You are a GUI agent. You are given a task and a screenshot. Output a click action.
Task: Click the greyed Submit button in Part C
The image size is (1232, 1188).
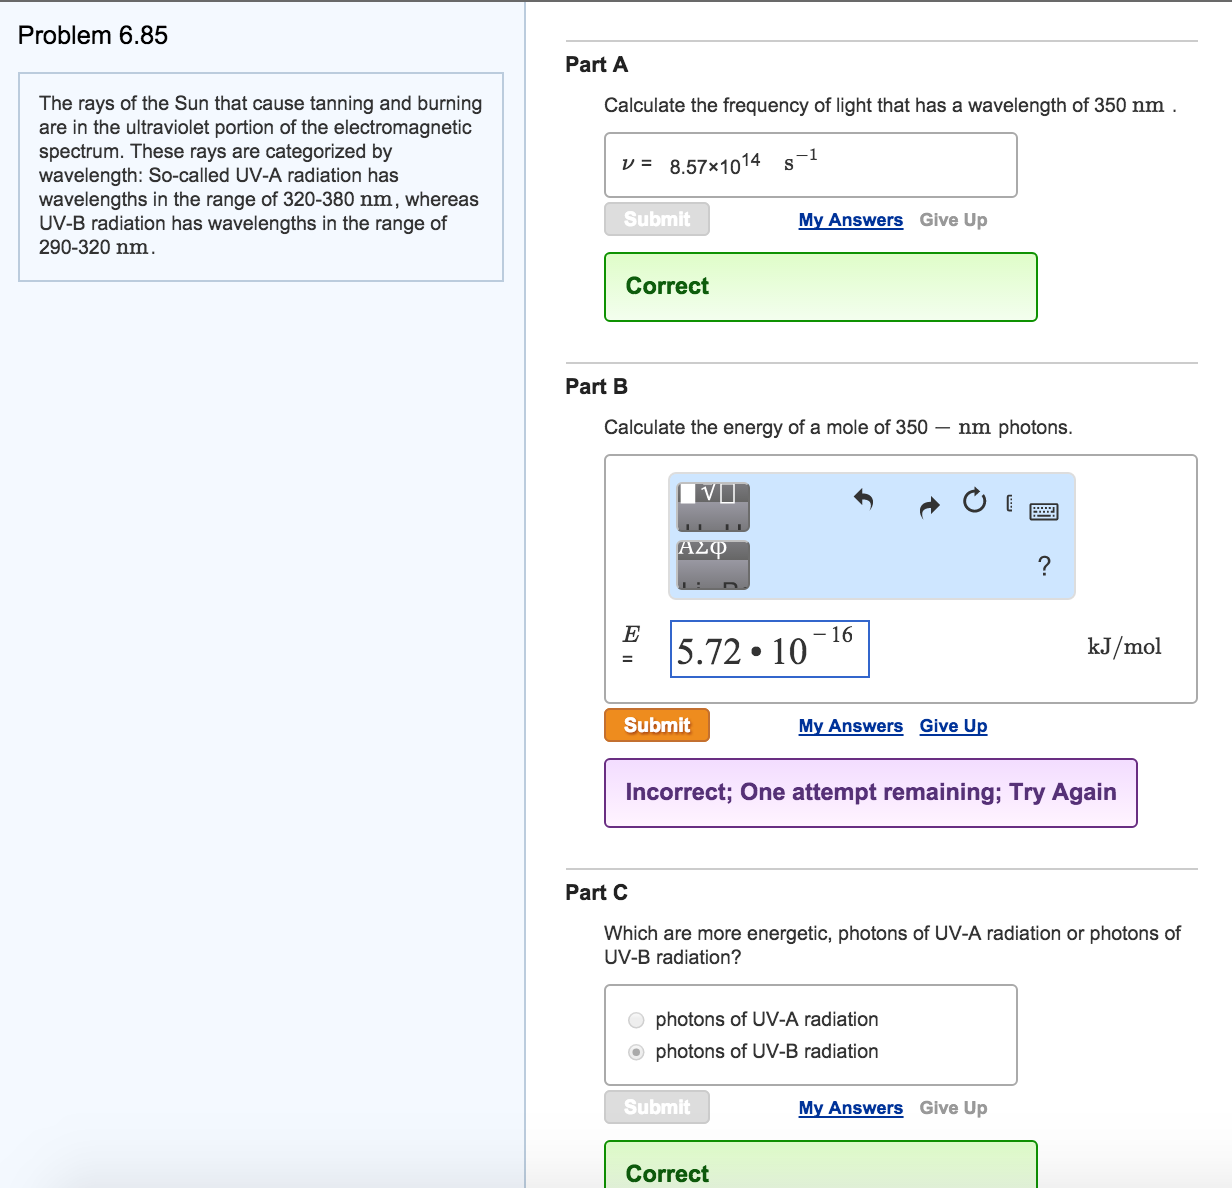(657, 1107)
